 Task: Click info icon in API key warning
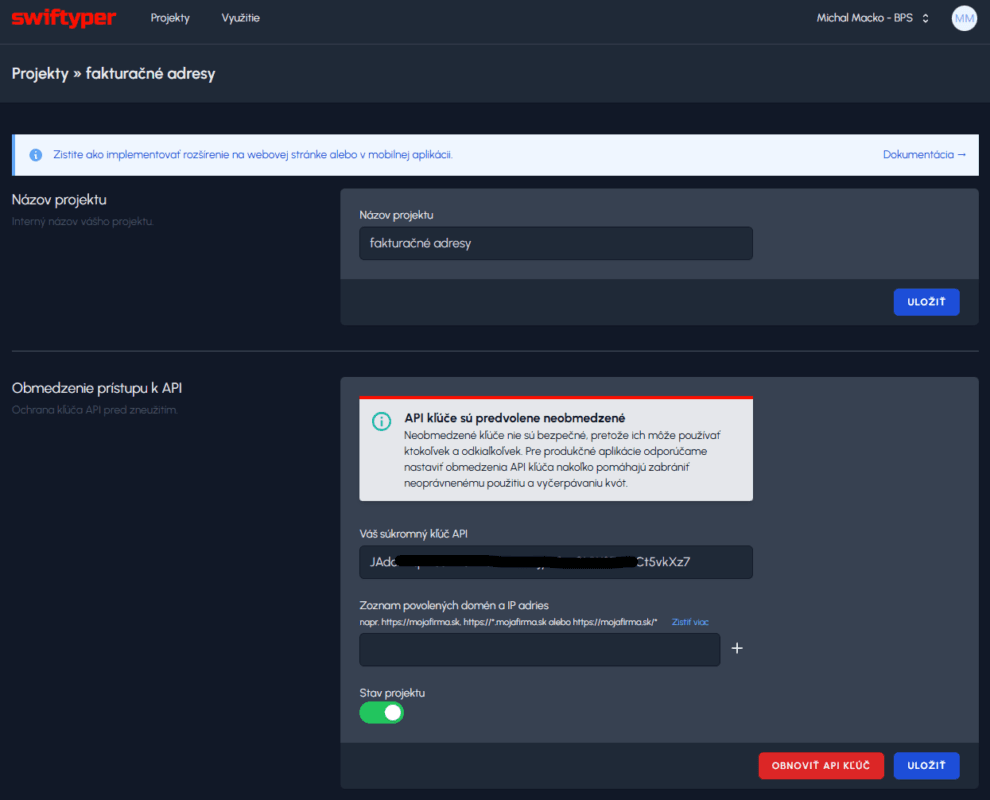click(x=381, y=421)
